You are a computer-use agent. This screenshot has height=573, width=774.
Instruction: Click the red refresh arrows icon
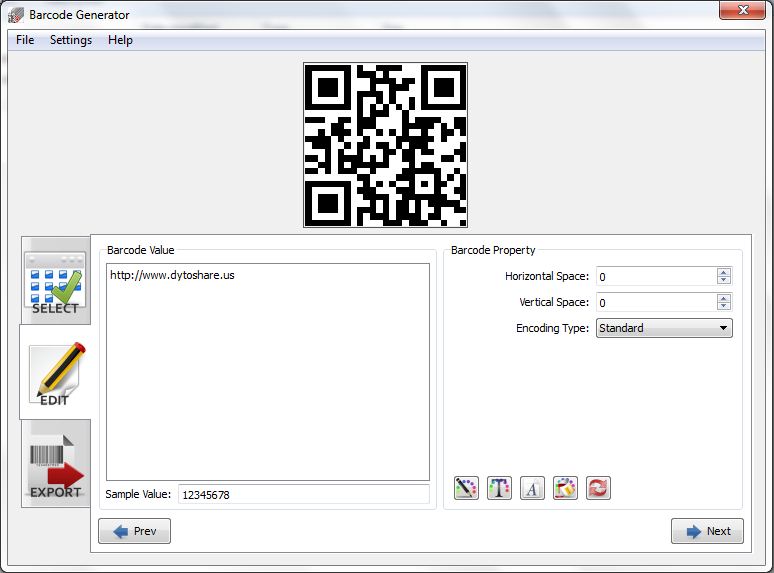tap(598, 488)
